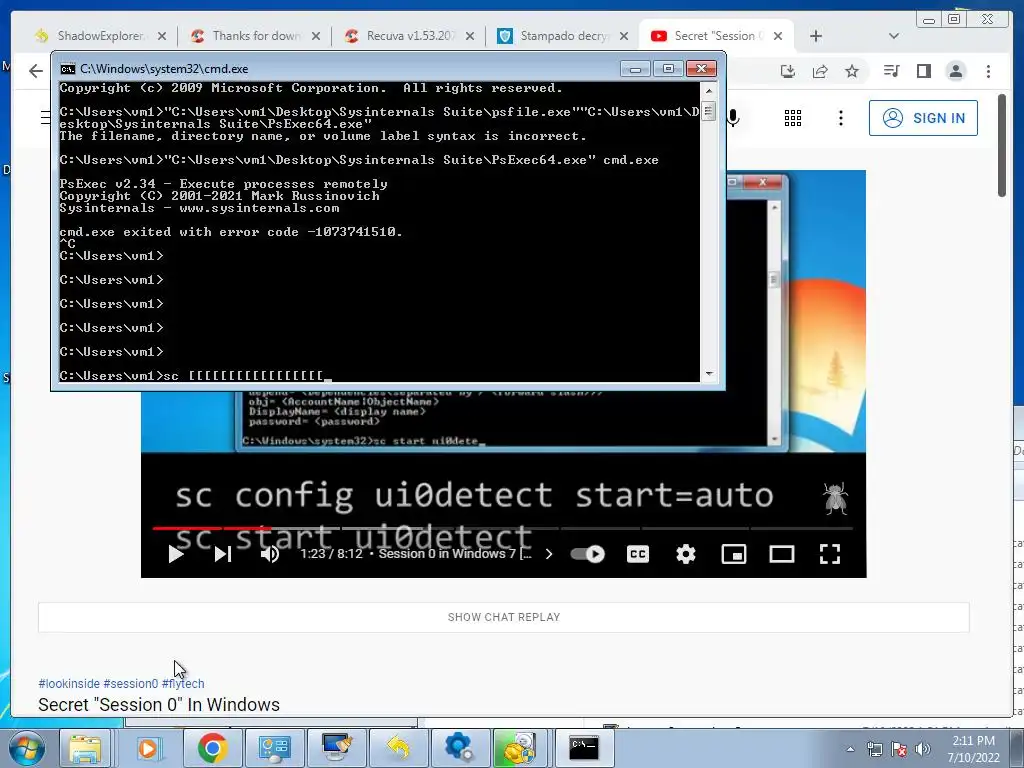Play the YouTube video
1024x768 pixels.
(x=176, y=554)
